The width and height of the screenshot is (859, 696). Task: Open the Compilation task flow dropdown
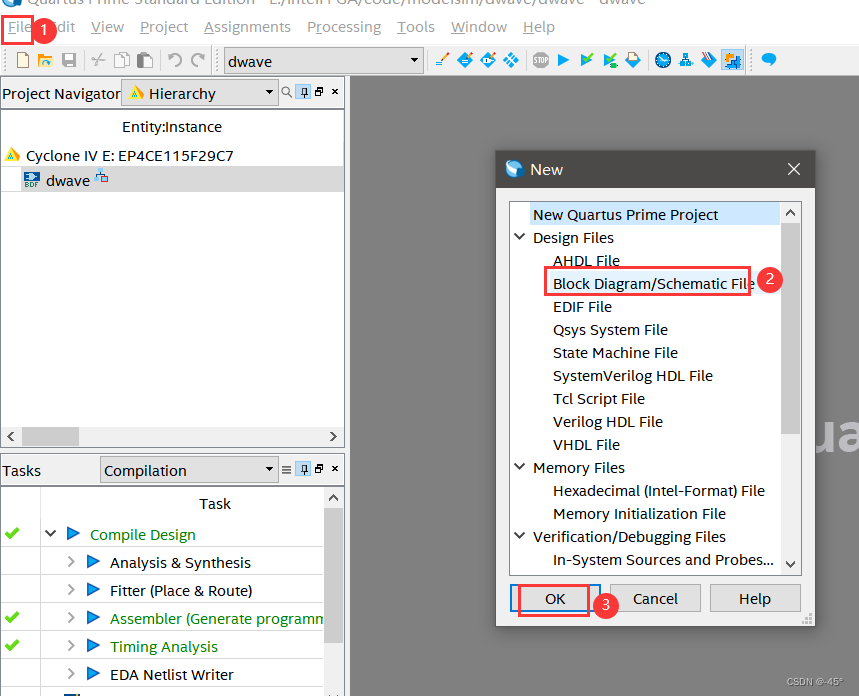coord(189,470)
